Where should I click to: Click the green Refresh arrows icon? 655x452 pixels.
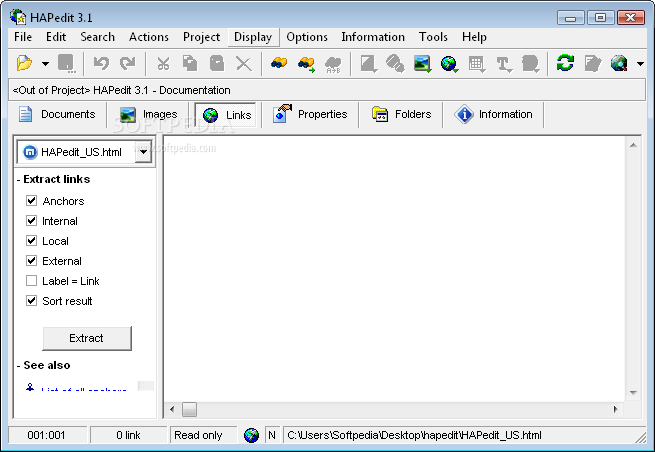[565, 63]
